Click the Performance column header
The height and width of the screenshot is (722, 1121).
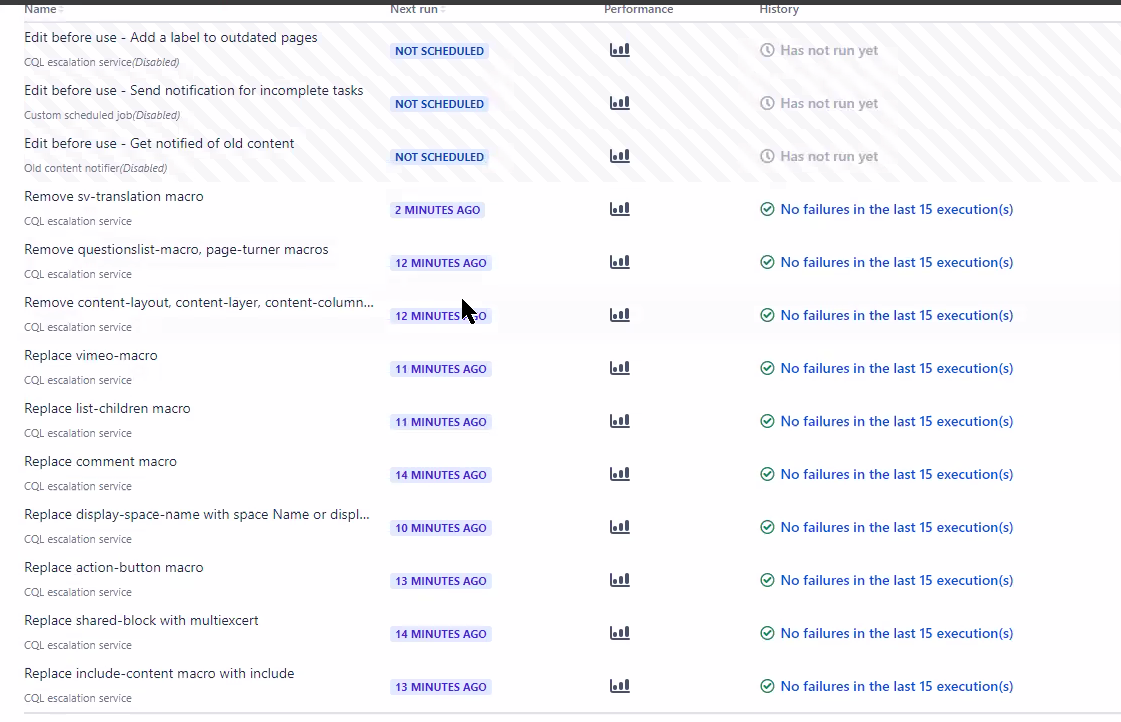click(x=638, y=9)
